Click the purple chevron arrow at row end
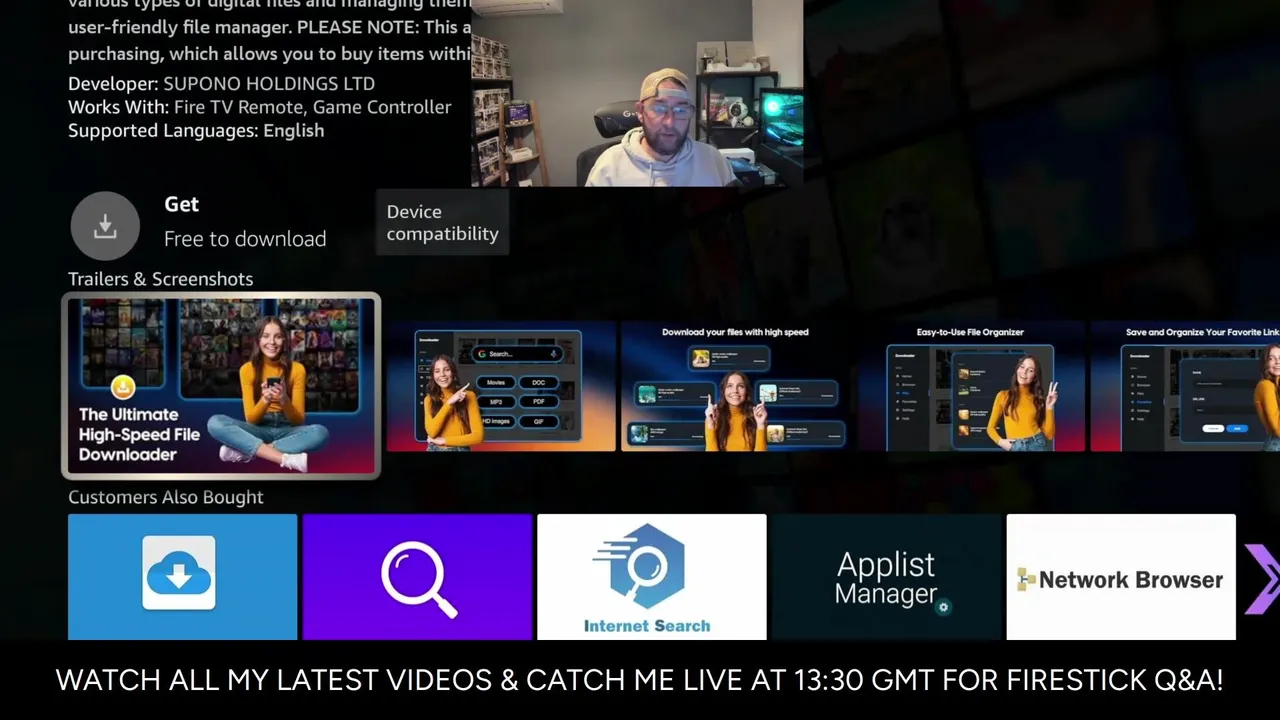 [x=1263, y=579]
